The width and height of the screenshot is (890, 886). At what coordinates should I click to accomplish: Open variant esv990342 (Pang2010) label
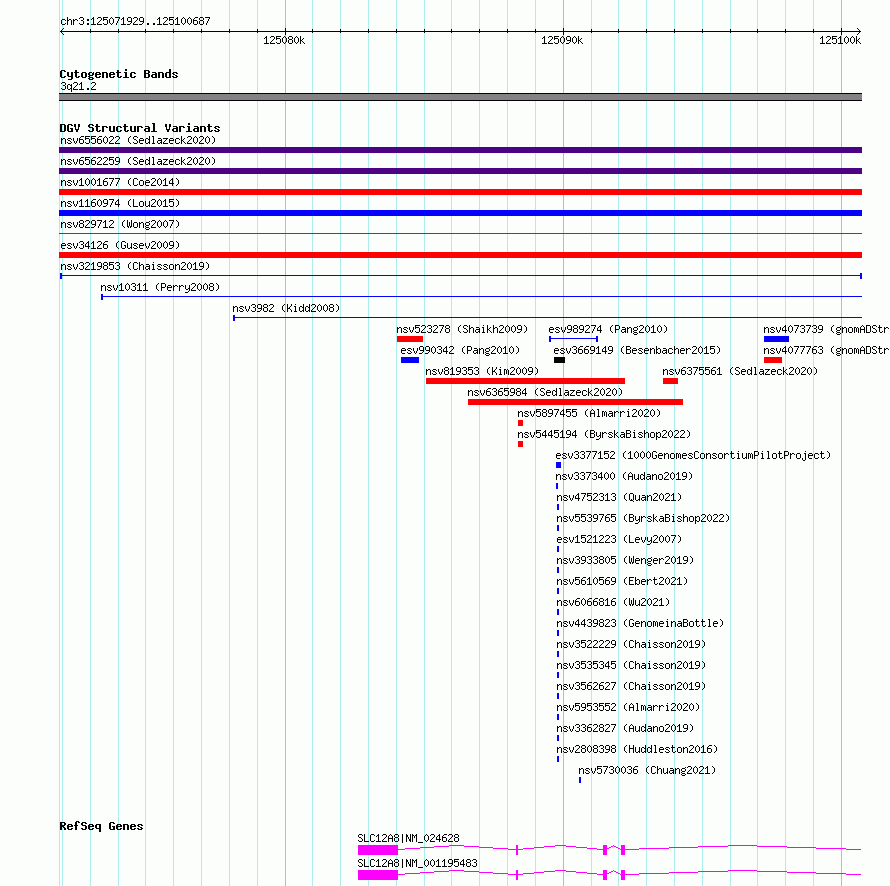coord(460,350)
